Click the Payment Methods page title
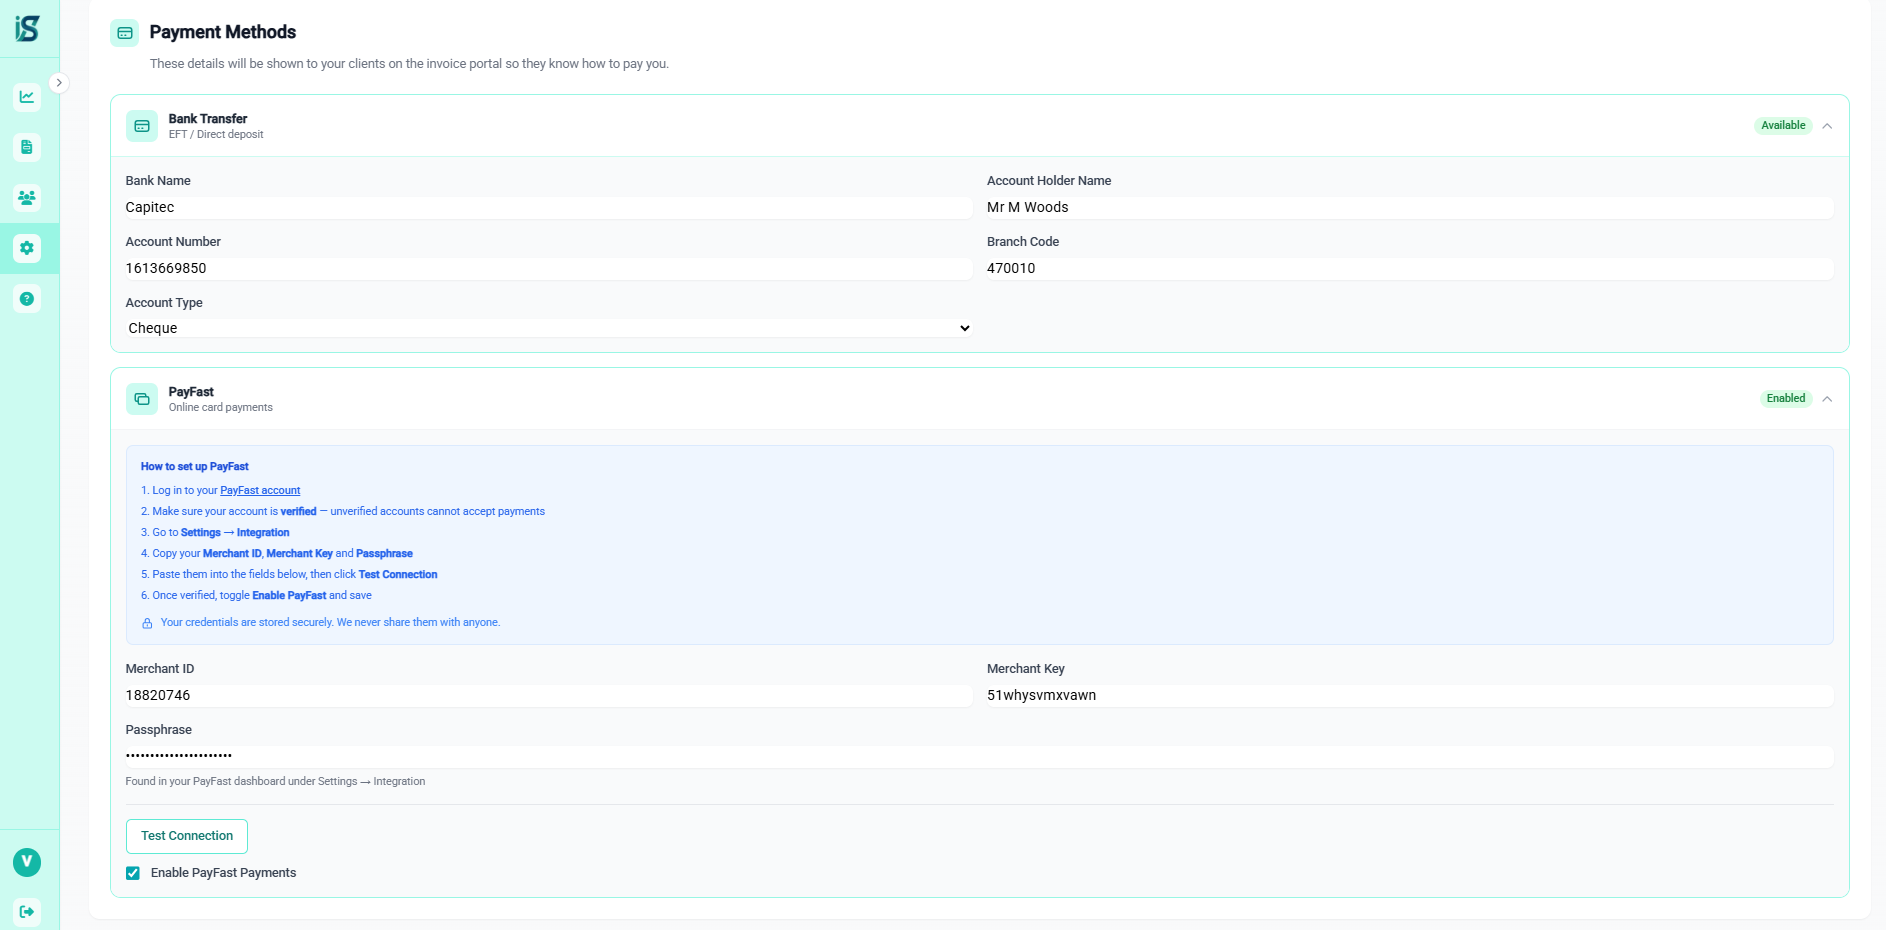The width and height of the screenshot is (1886, 930). click(x=223, y=32)
